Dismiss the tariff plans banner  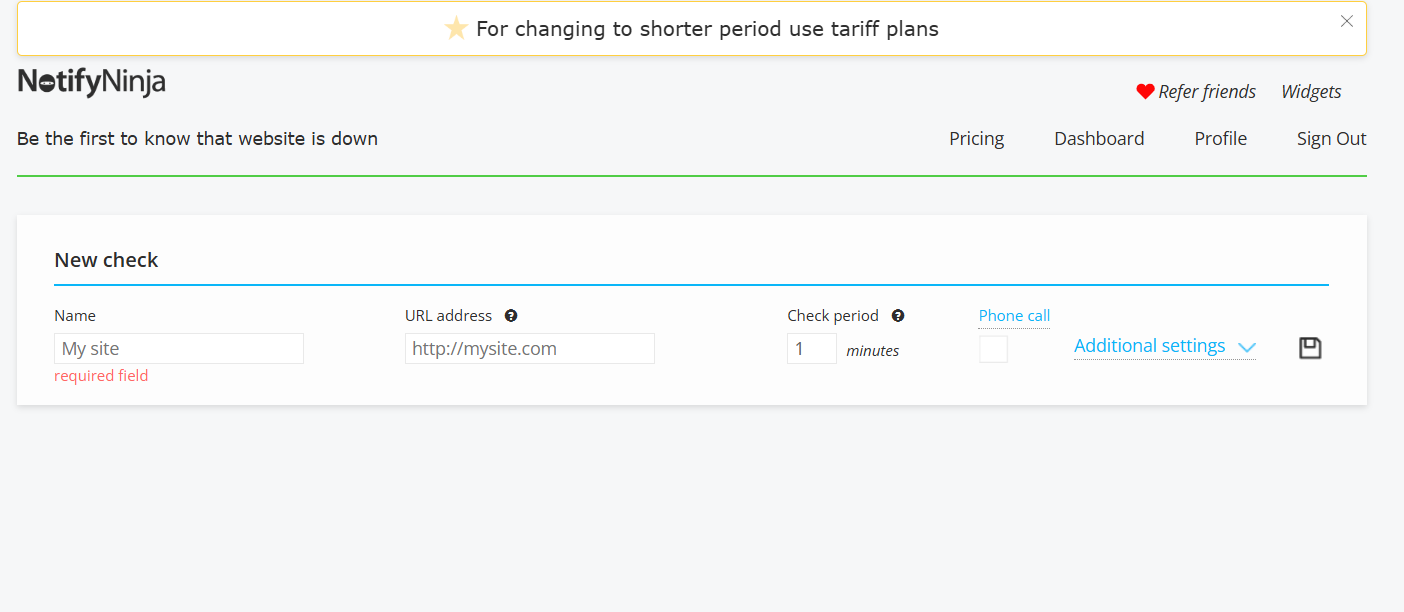1347,21
